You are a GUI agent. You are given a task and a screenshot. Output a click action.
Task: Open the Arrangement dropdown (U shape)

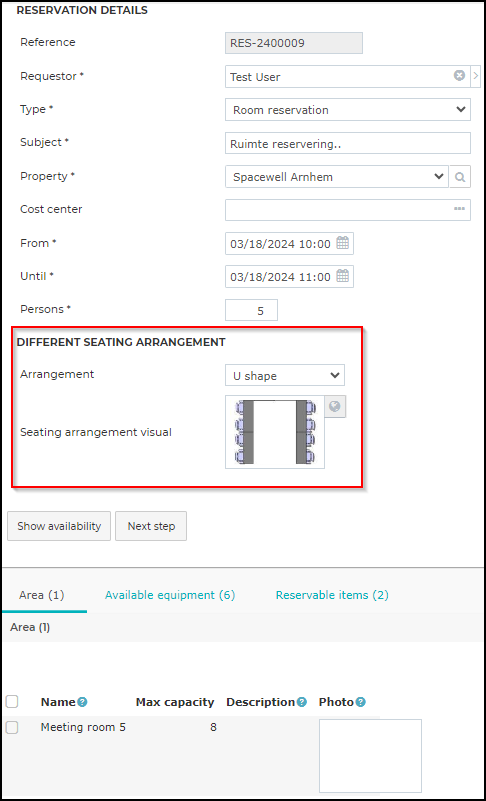[285, 375]
